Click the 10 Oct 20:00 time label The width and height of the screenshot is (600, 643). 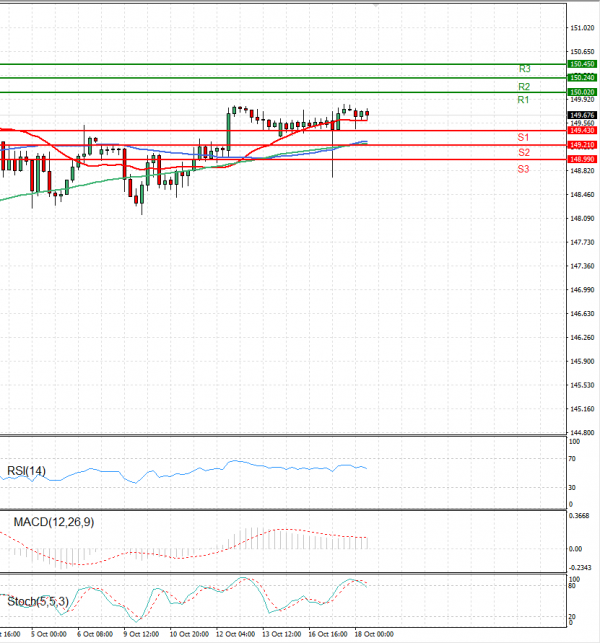click(189, 634)
